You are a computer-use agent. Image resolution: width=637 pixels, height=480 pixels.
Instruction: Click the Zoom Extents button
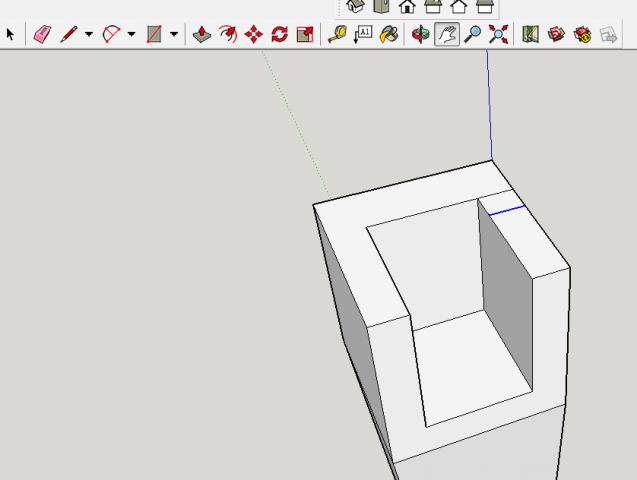point(499,34)
